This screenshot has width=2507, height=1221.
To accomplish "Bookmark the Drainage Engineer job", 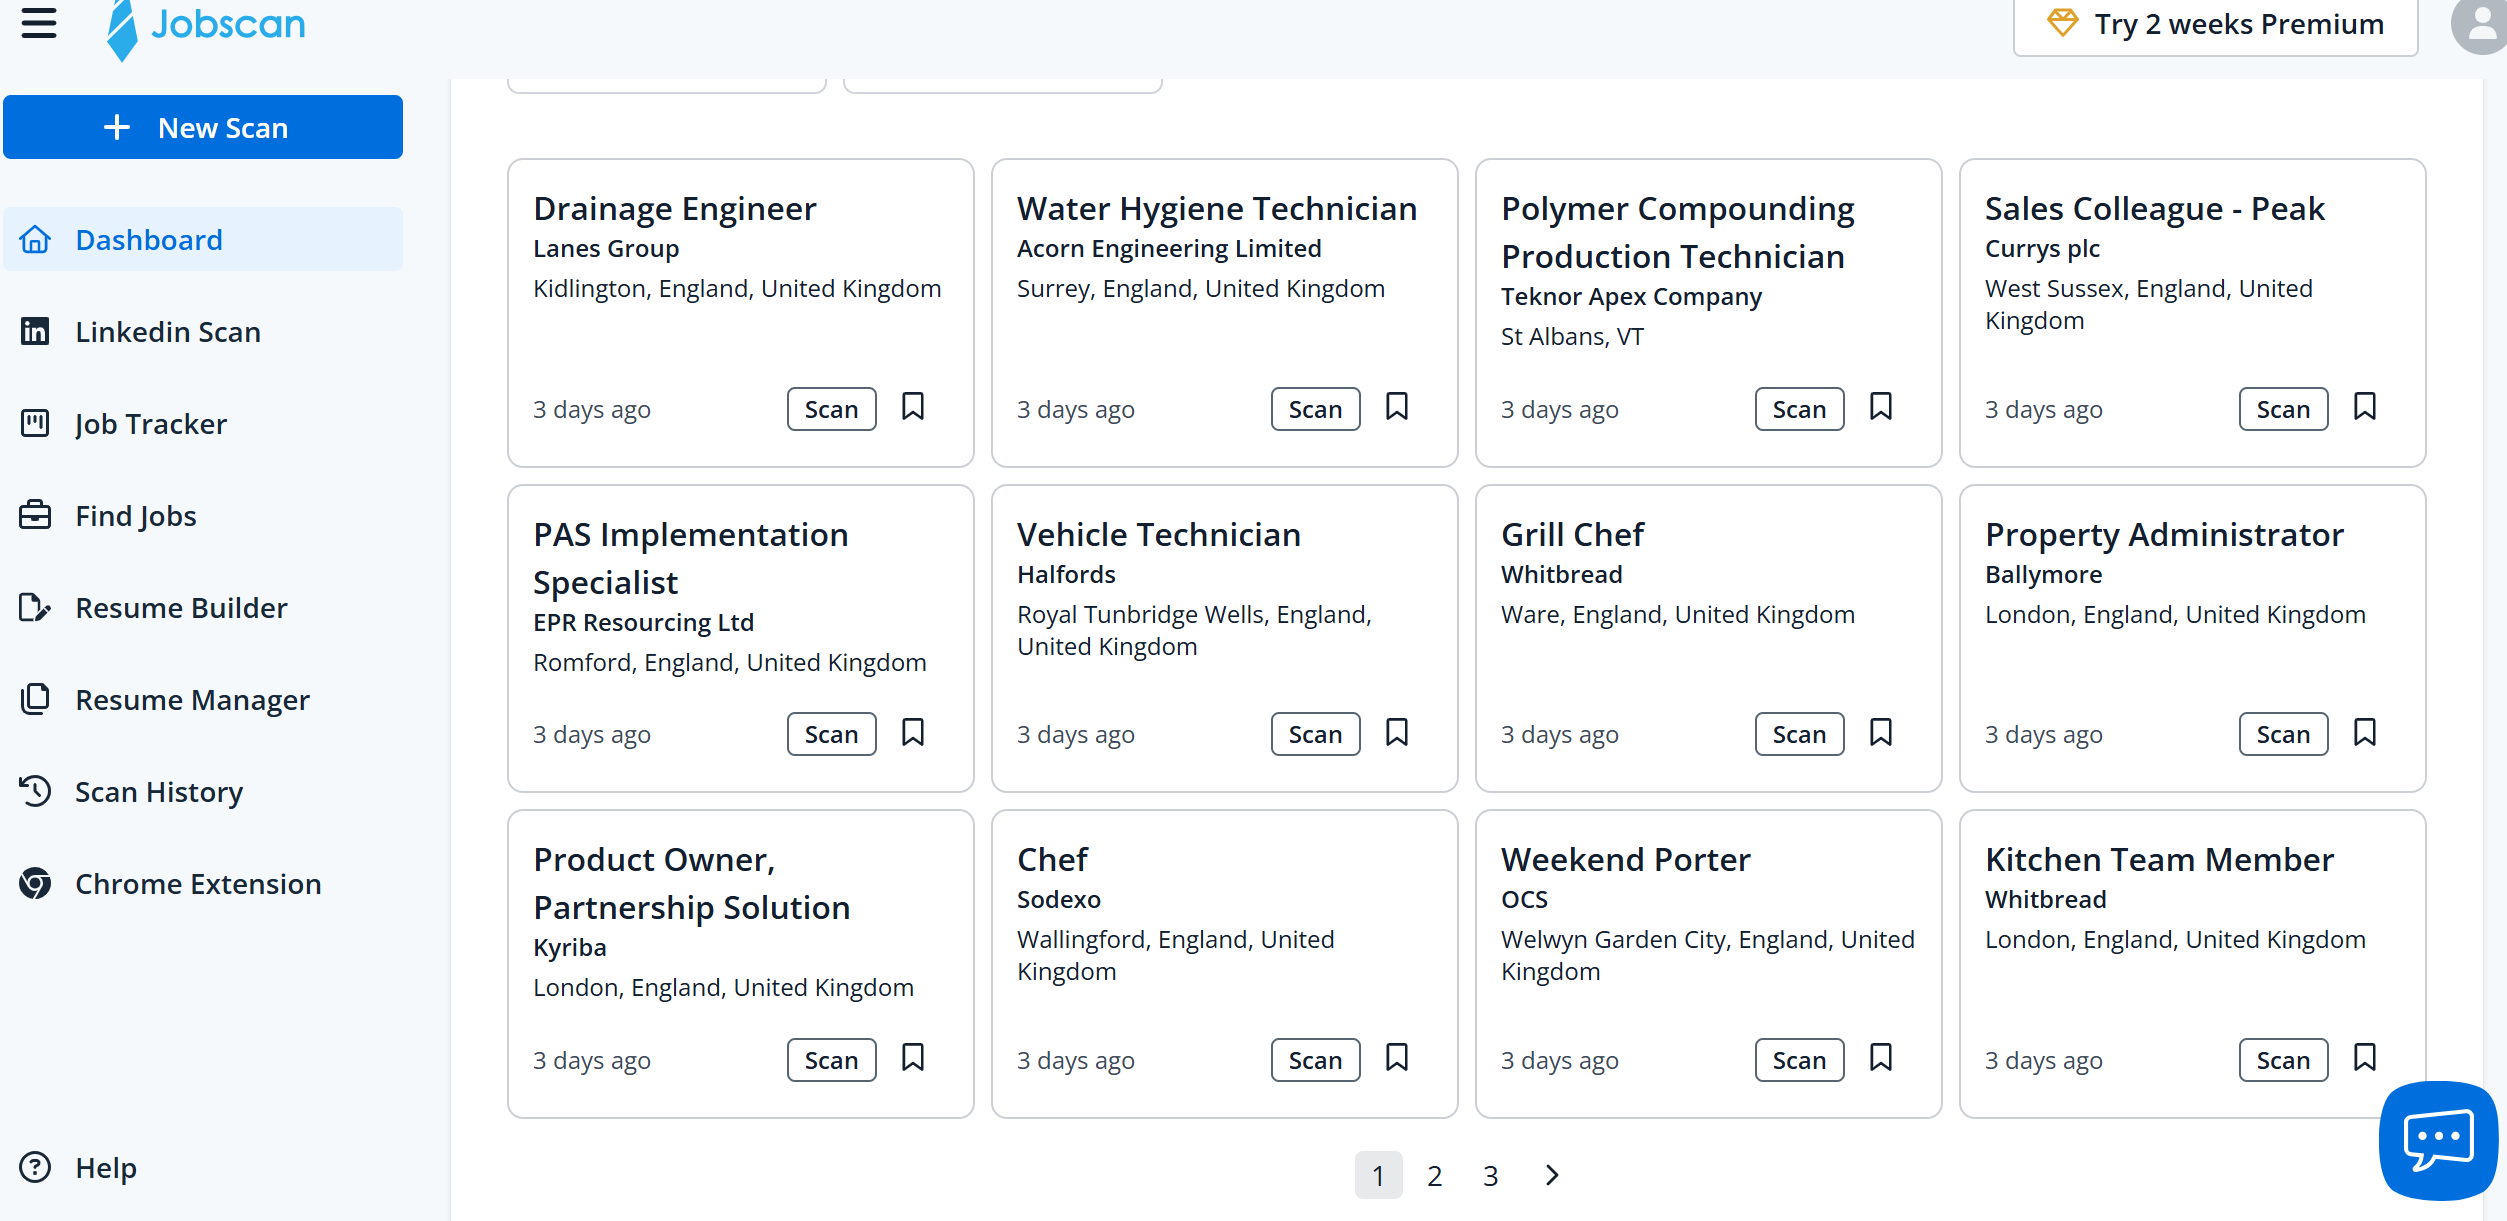I will [913, 407].
